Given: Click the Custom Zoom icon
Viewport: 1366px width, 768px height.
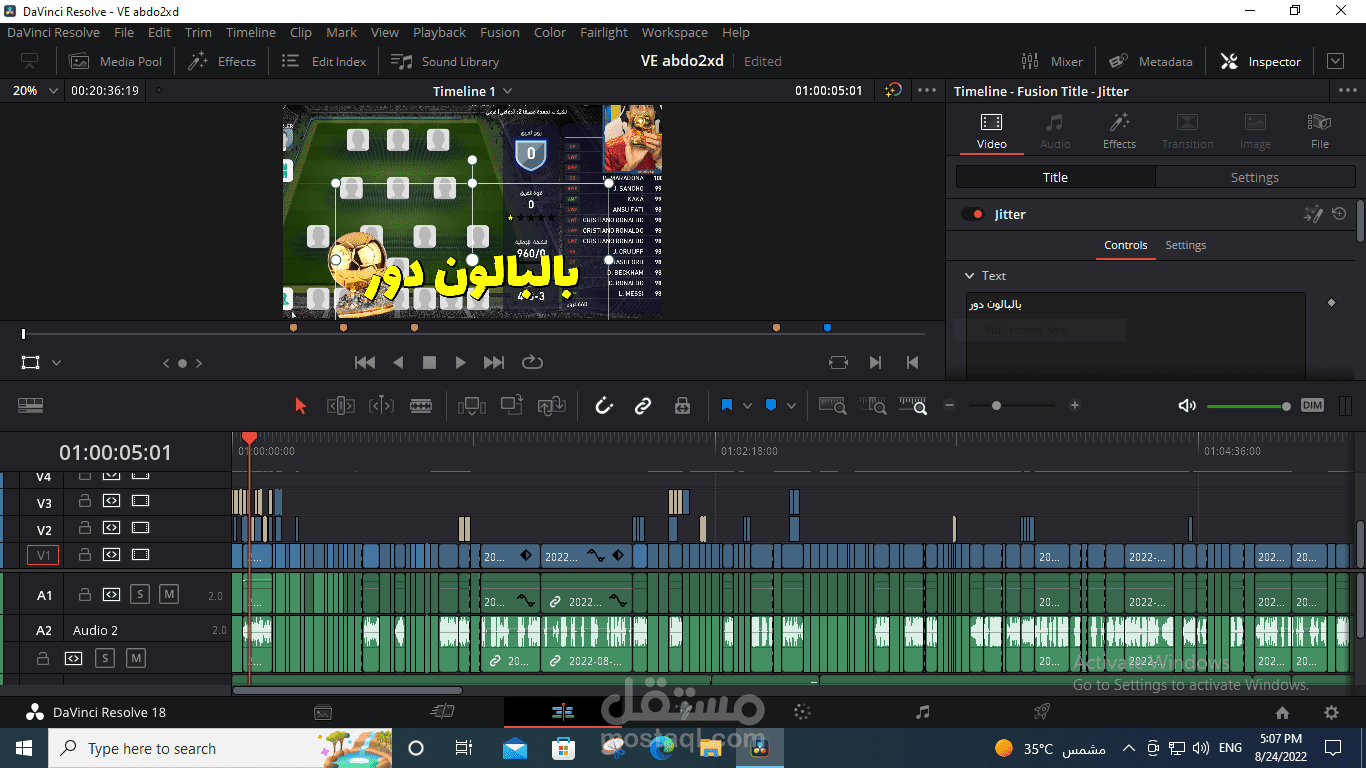Looking at the screenshot, I should 912,405.
